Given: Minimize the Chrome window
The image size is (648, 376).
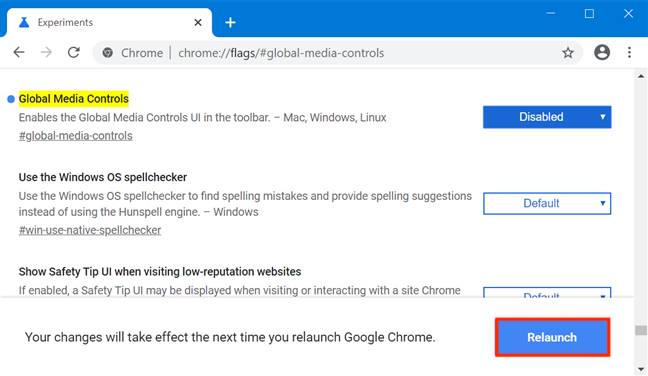Looking at the screenshot, I should pos(550,14).
